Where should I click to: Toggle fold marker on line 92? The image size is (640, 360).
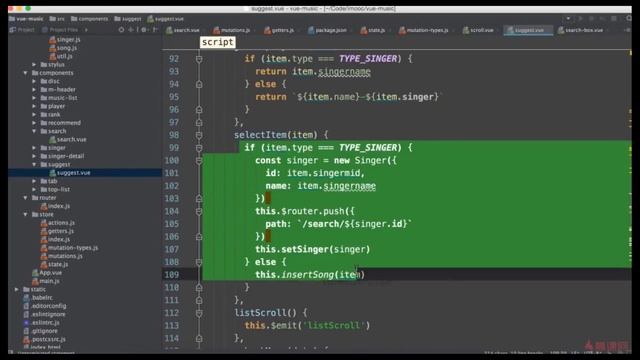199,59
